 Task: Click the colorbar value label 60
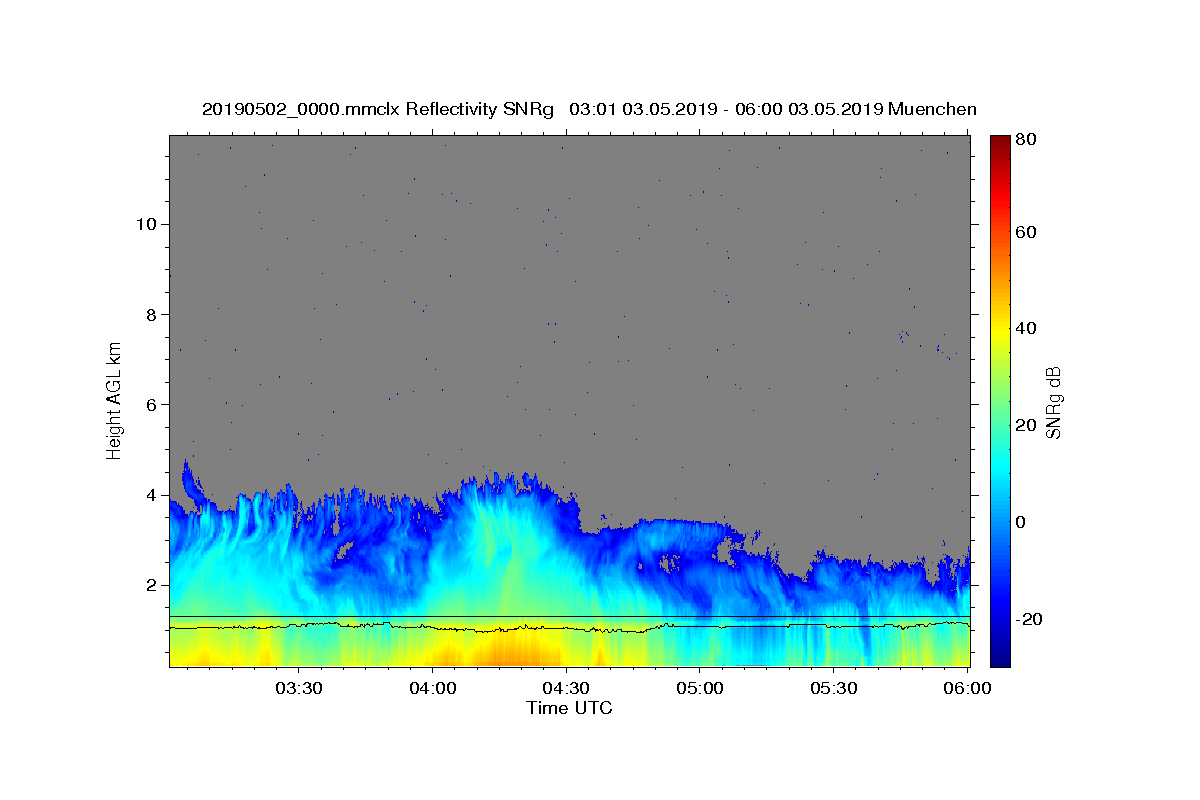click(x=1025, y=232)
